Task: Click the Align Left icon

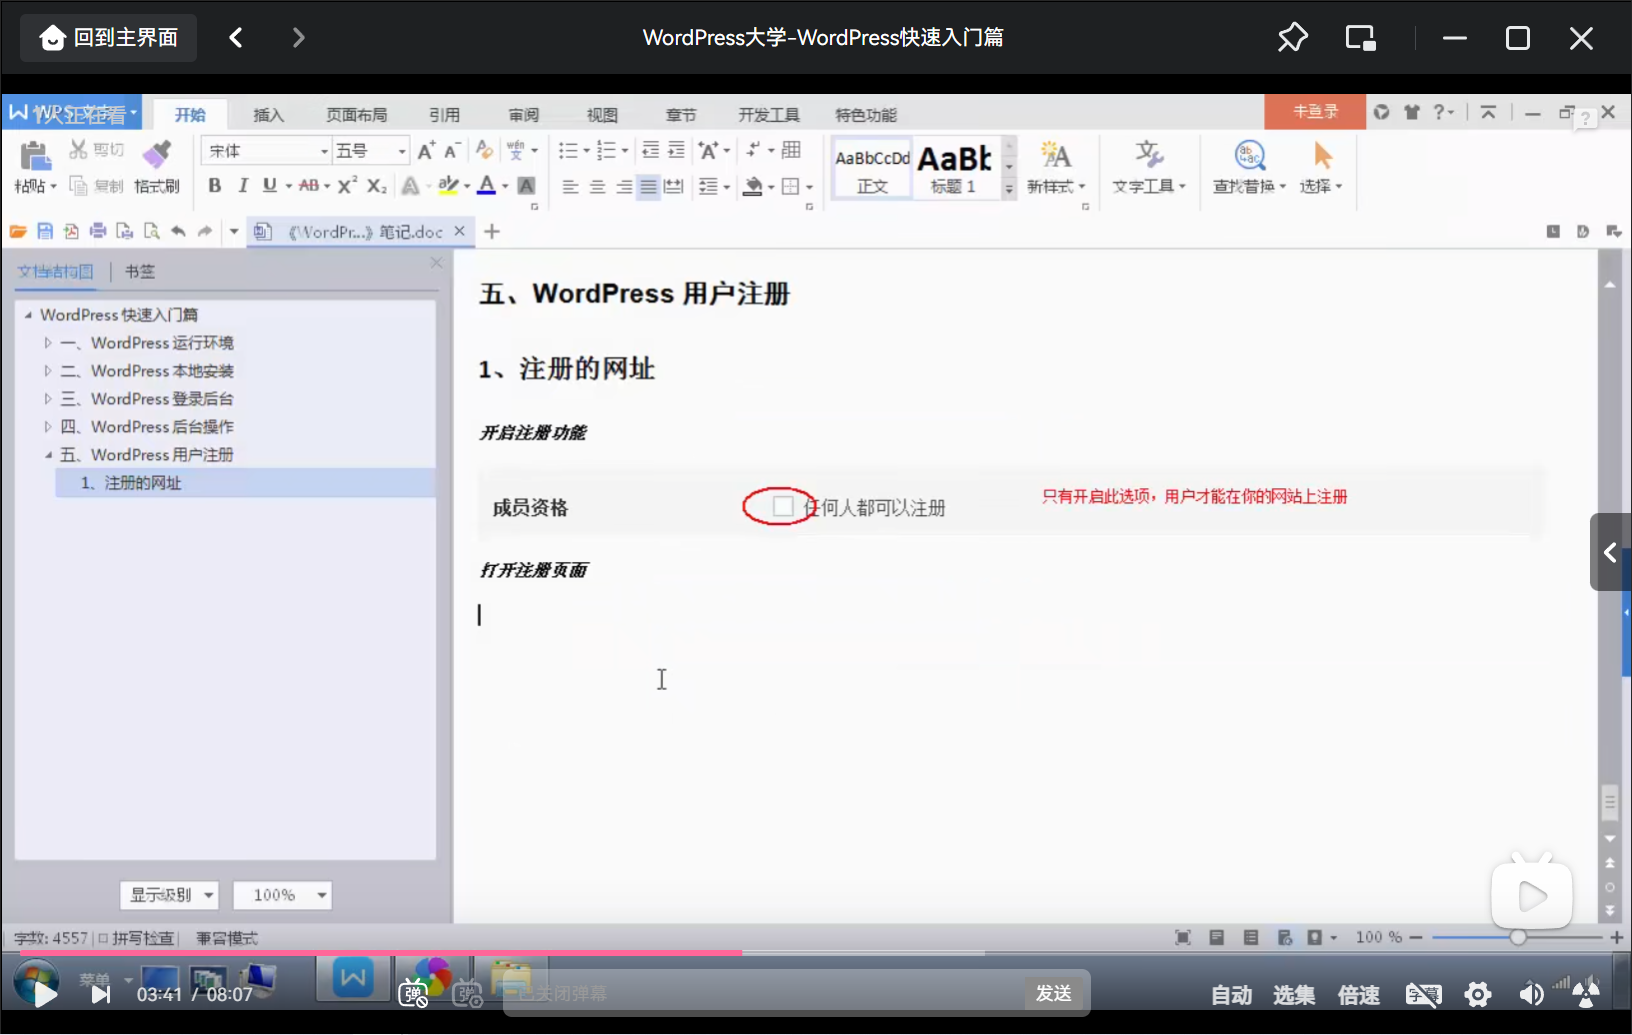Action: tap(570, 187)
